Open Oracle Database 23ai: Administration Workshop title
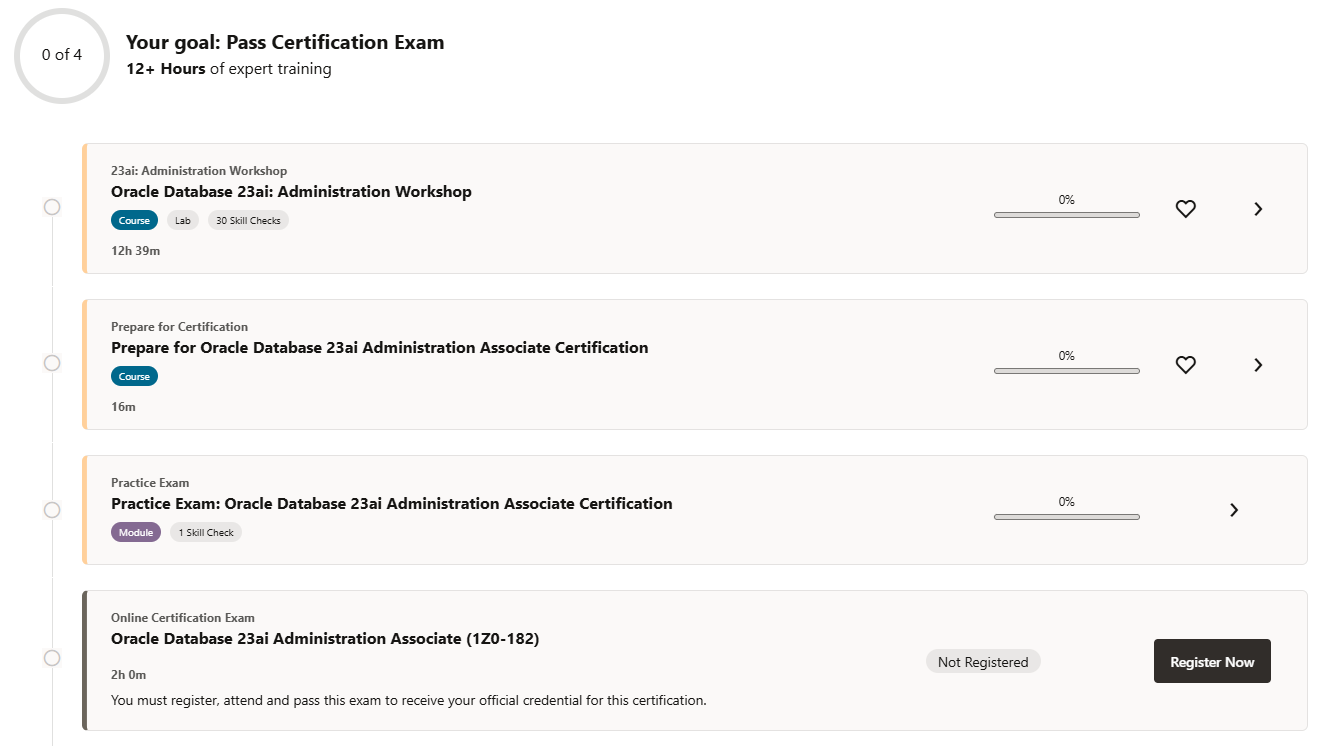This screenshot has width=1342, height=746. point(291,192)
